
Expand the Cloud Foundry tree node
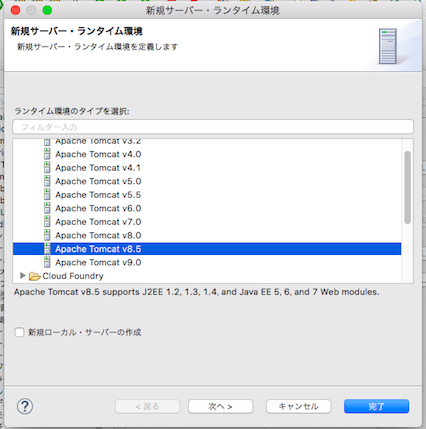click(x=23, y=276)
